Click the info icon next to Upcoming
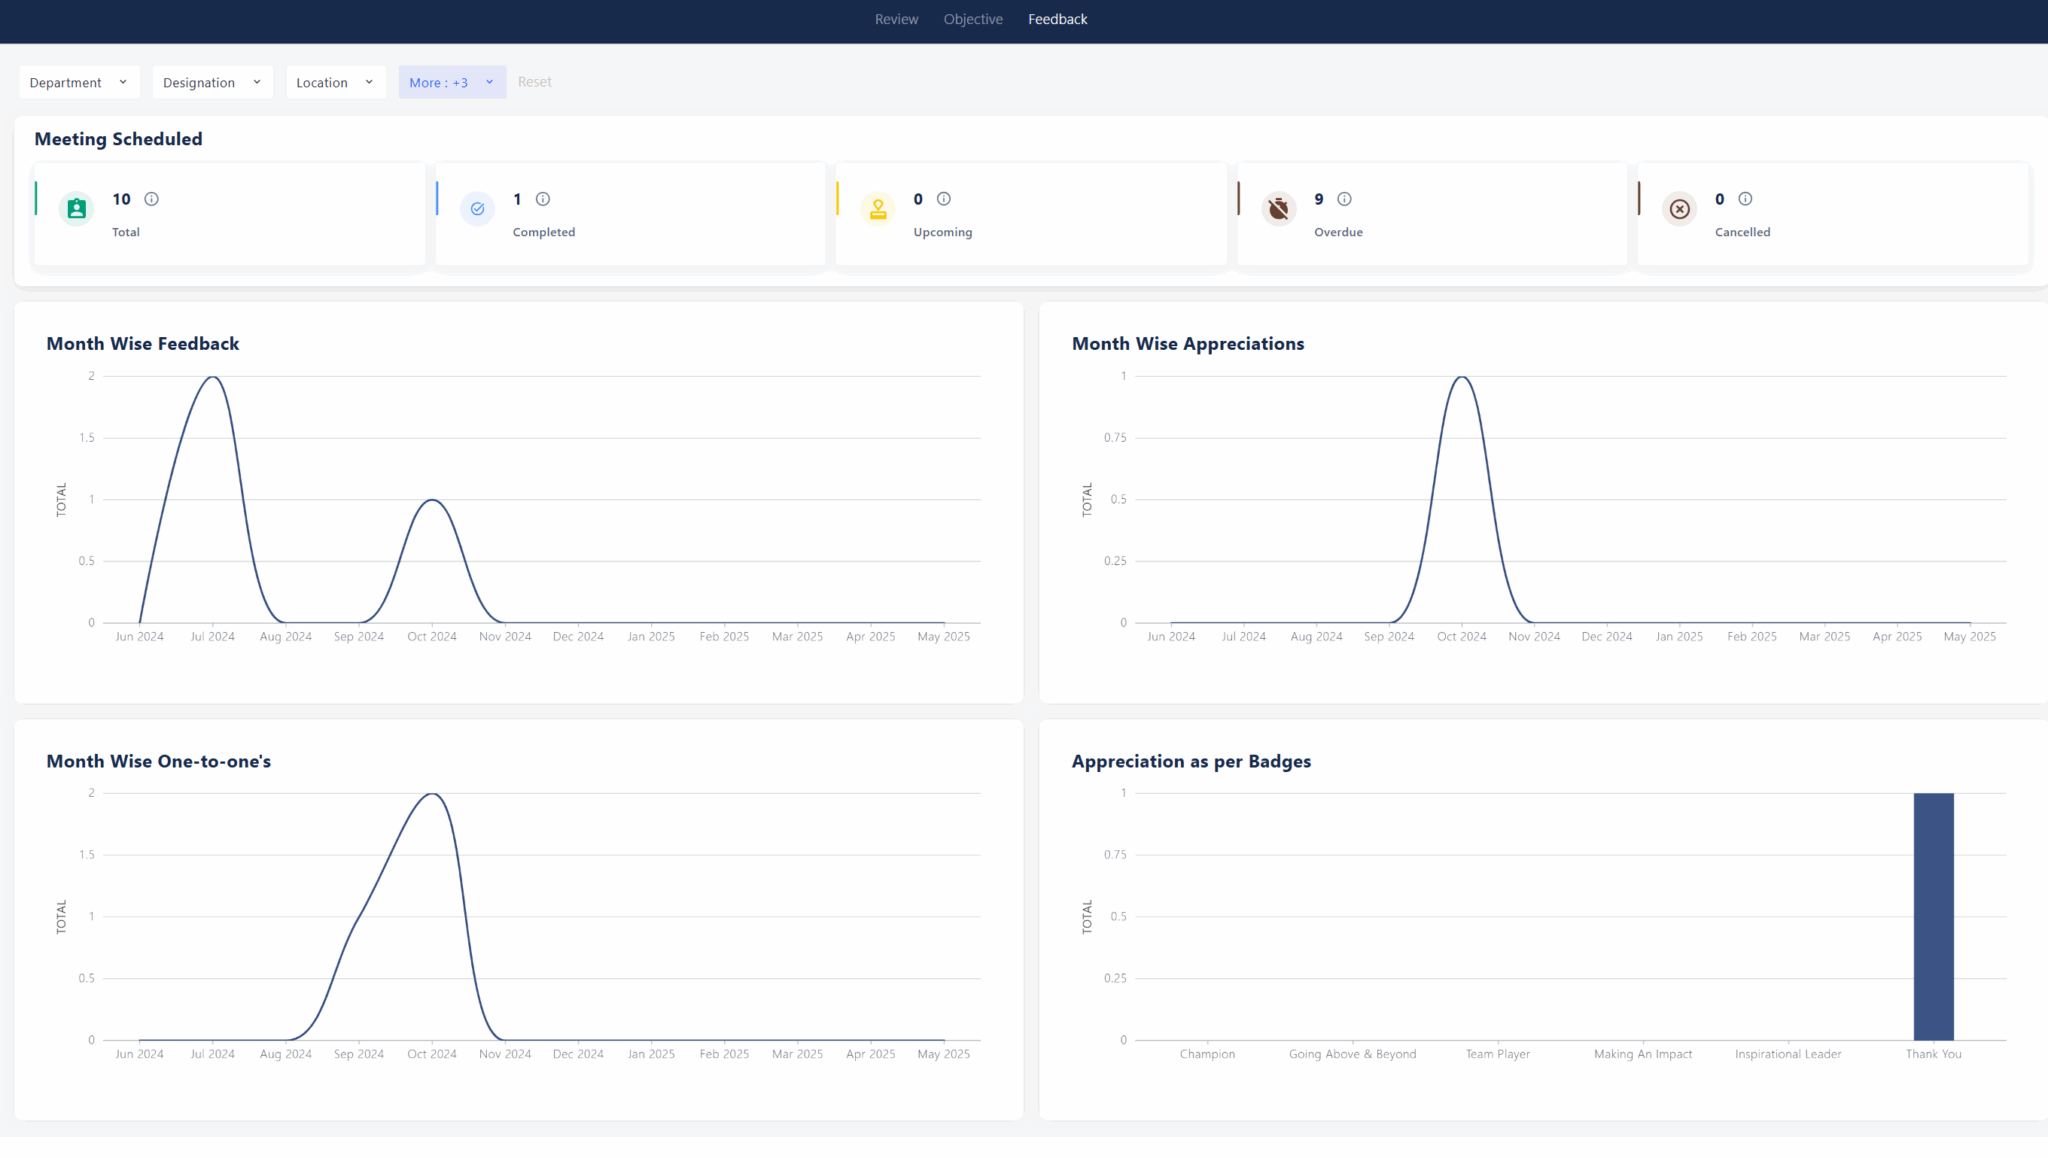This screenshot has height=1158, width=2048. click(943, 199)
